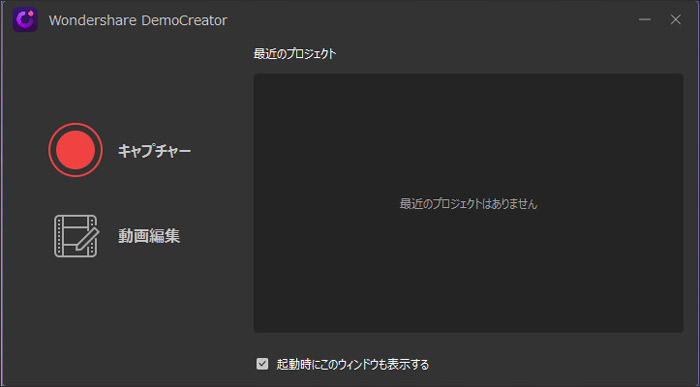700x387 pixels.
Task: Click the Wondershare DemoCreator logo icon
Action: click(x=25, y=20)
